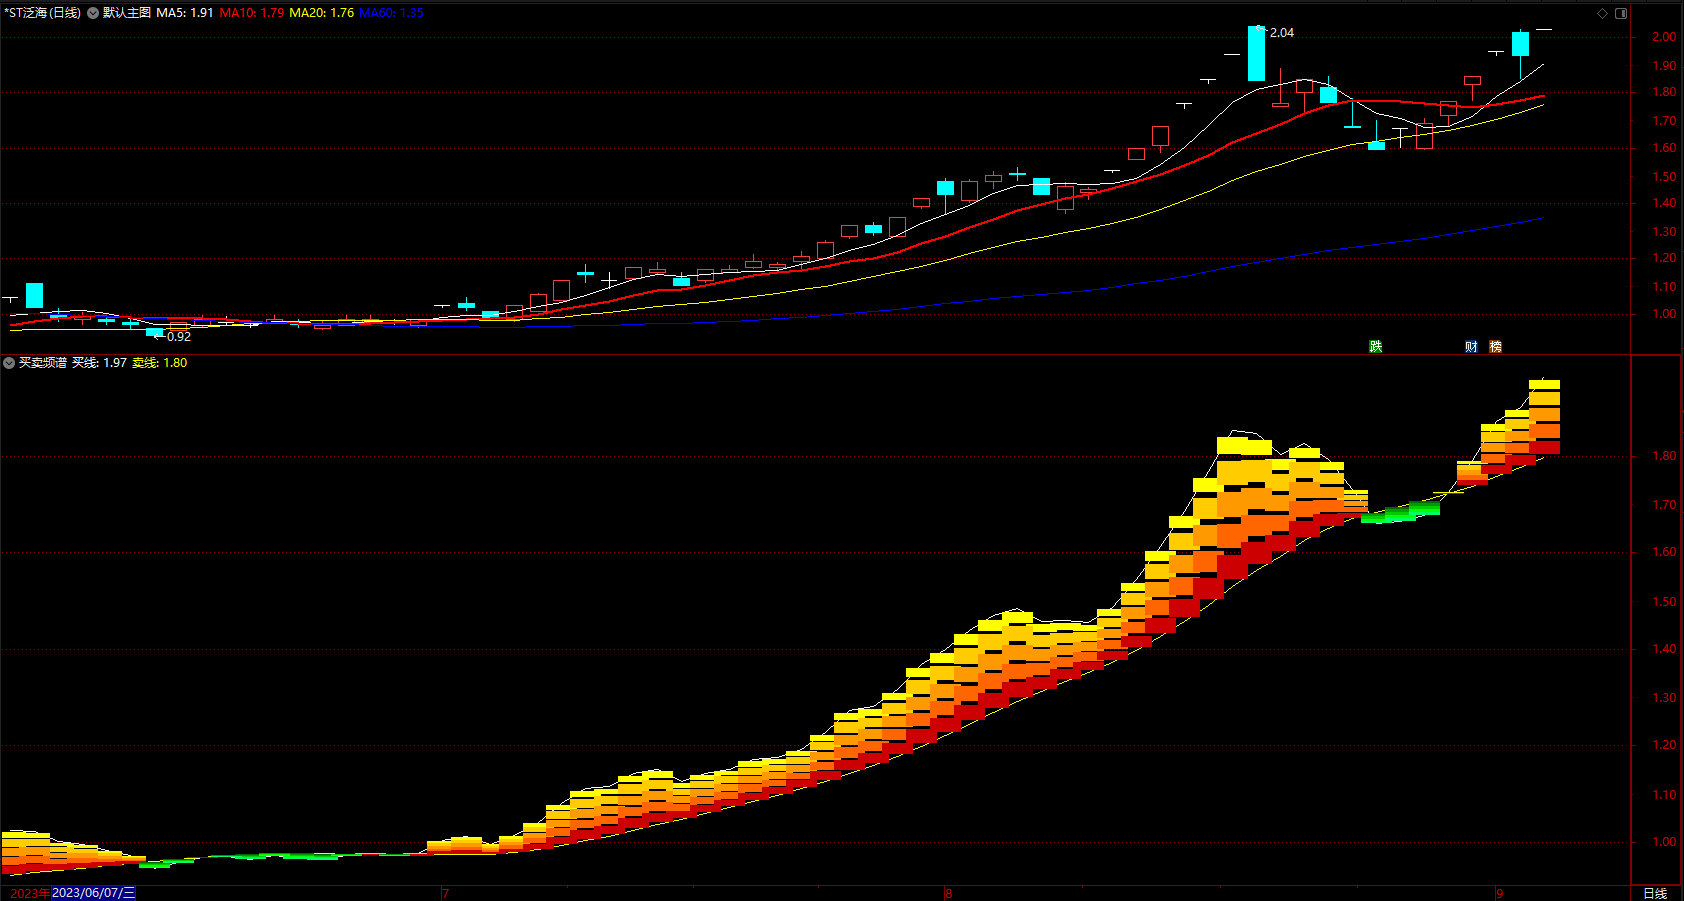Click the diamond icon in top-right corner
This screenshot has height=901, width=1684.
pos(1602,13)
